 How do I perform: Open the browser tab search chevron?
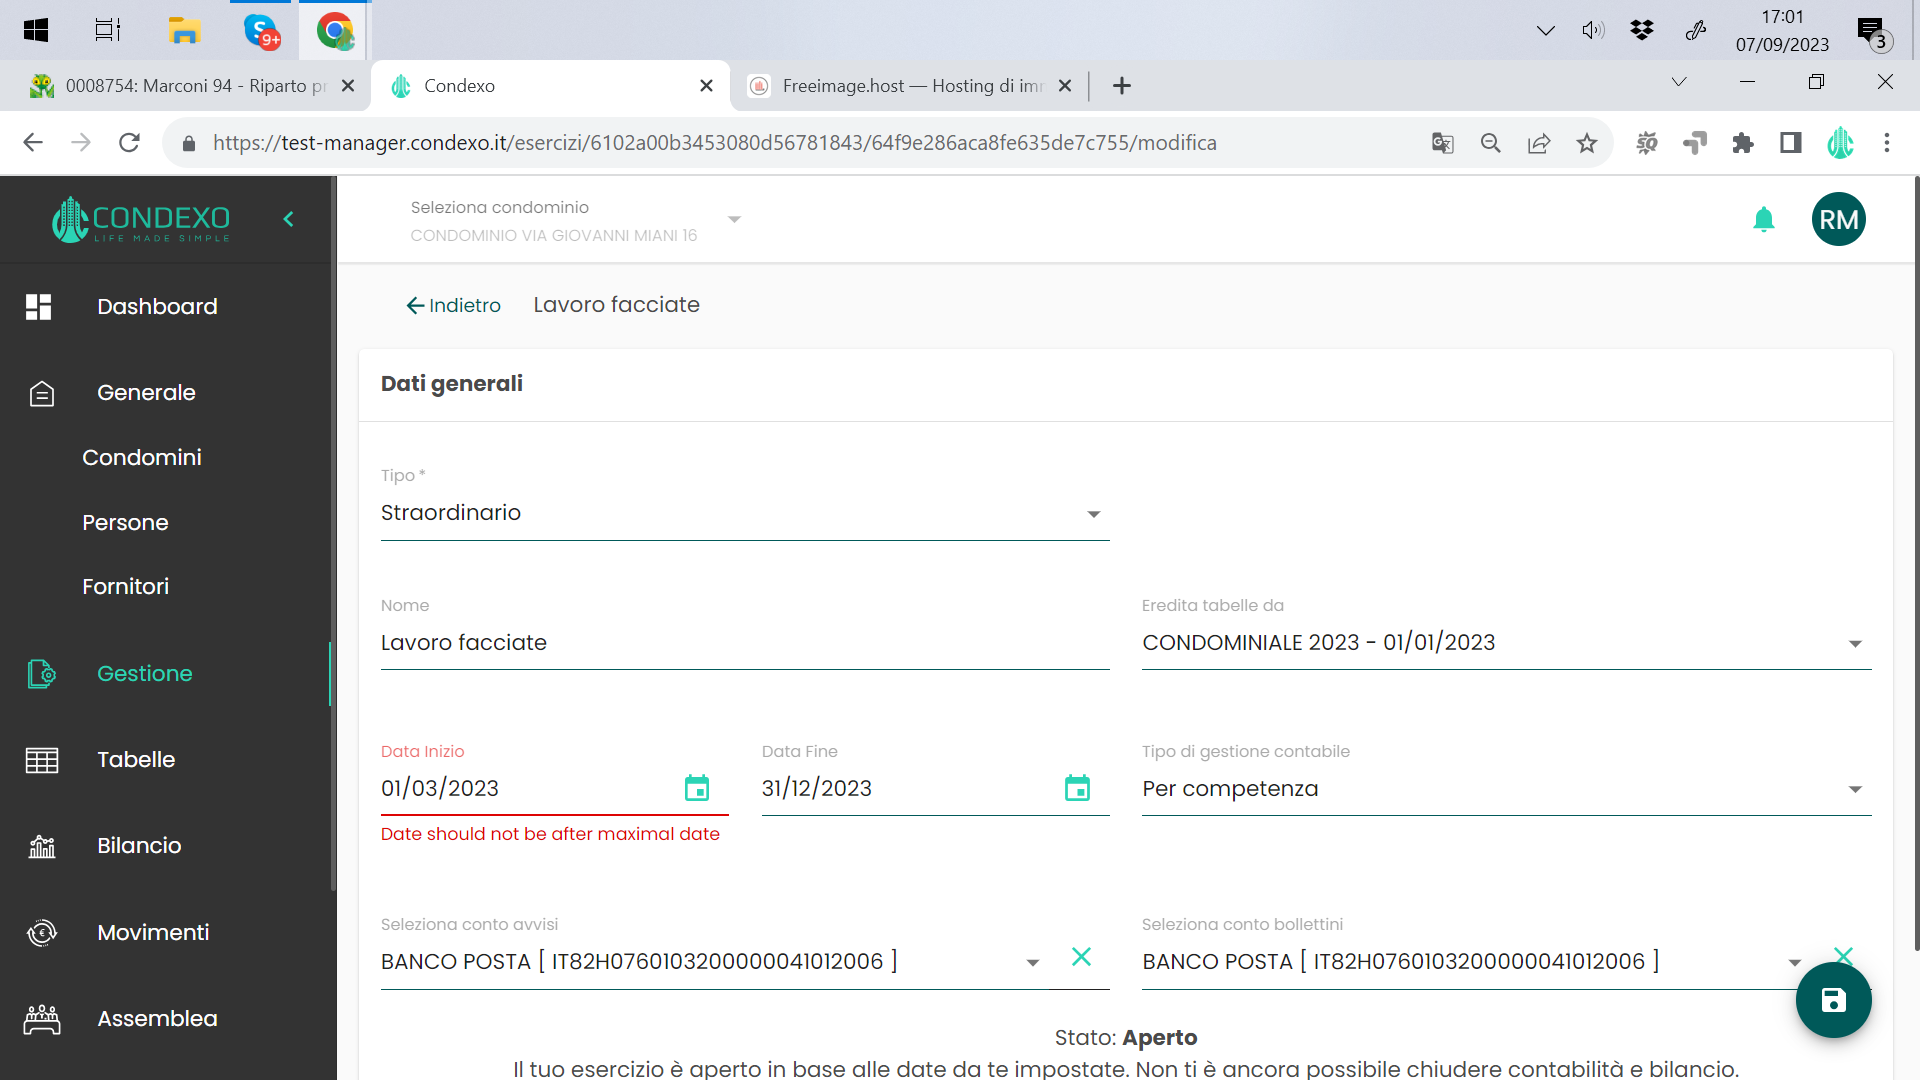[x=1679, y=82]
